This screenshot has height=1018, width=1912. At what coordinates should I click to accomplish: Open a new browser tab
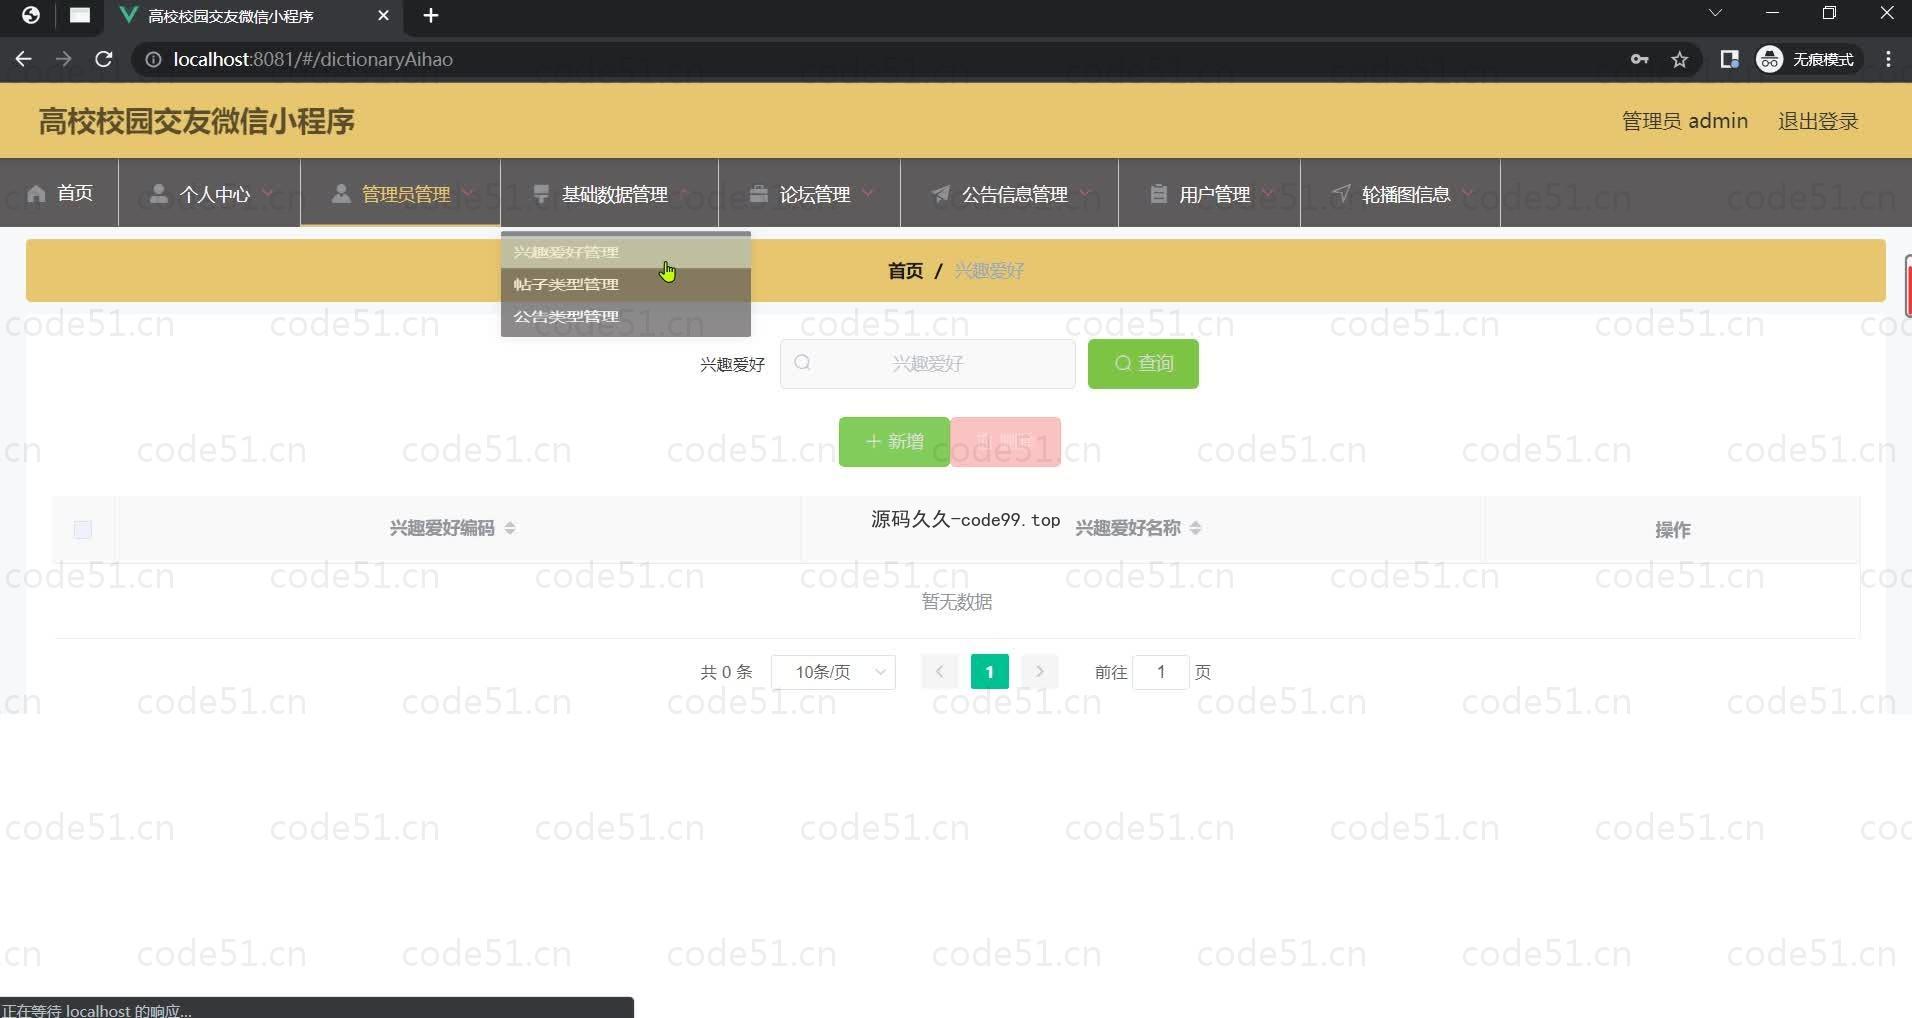point(431,16)
